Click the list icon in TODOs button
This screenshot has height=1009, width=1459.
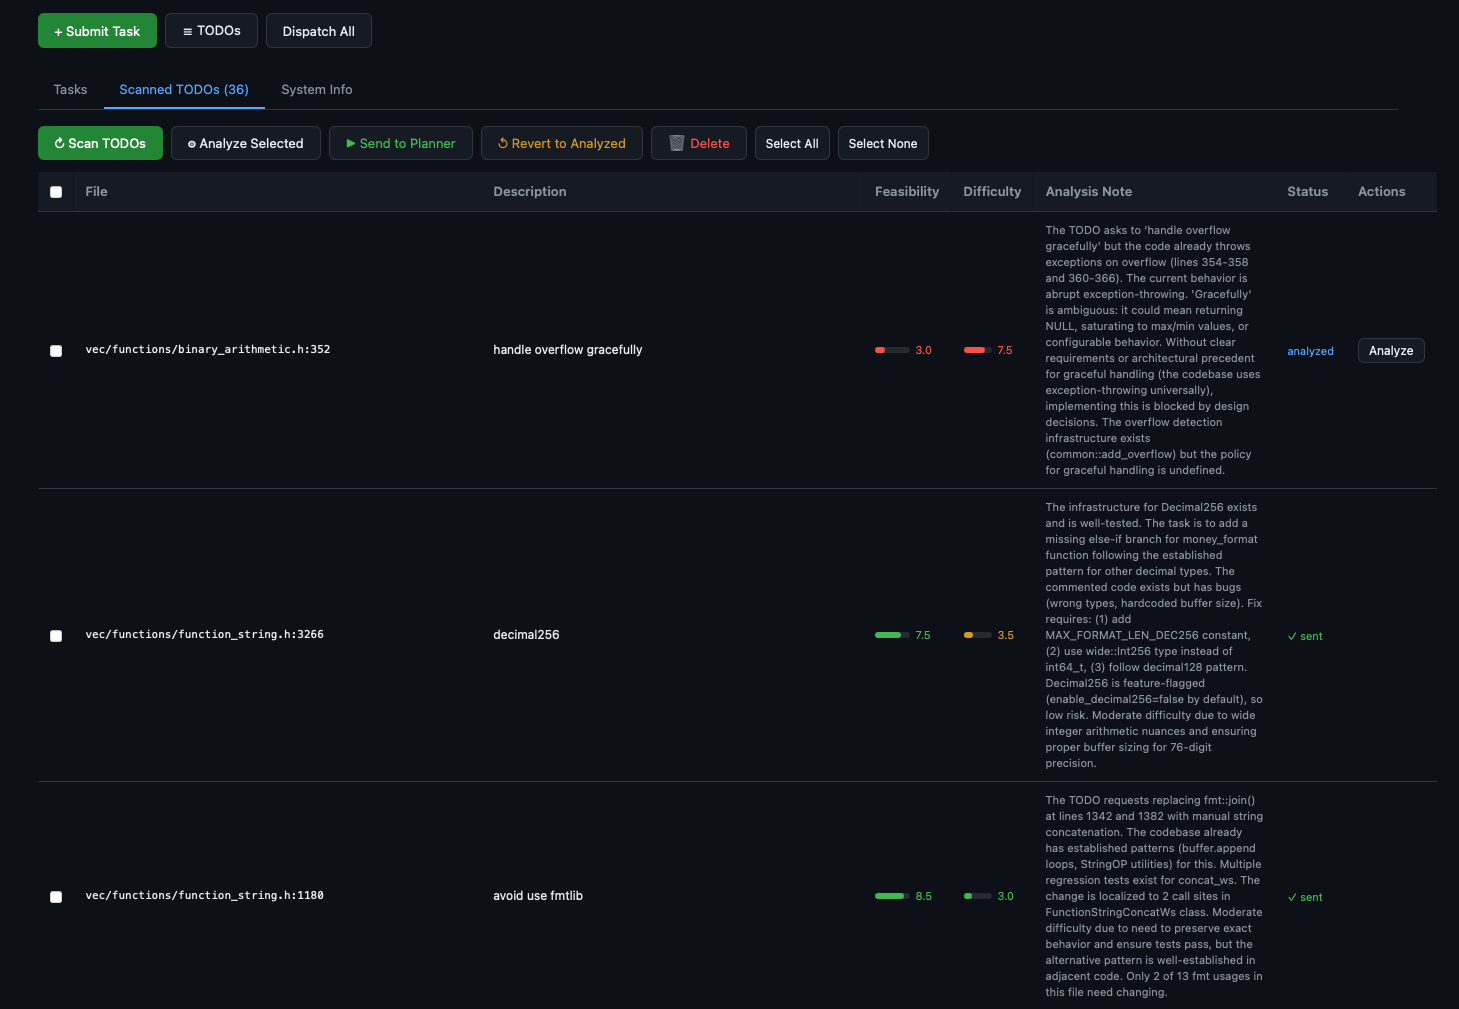pos(187,31)
